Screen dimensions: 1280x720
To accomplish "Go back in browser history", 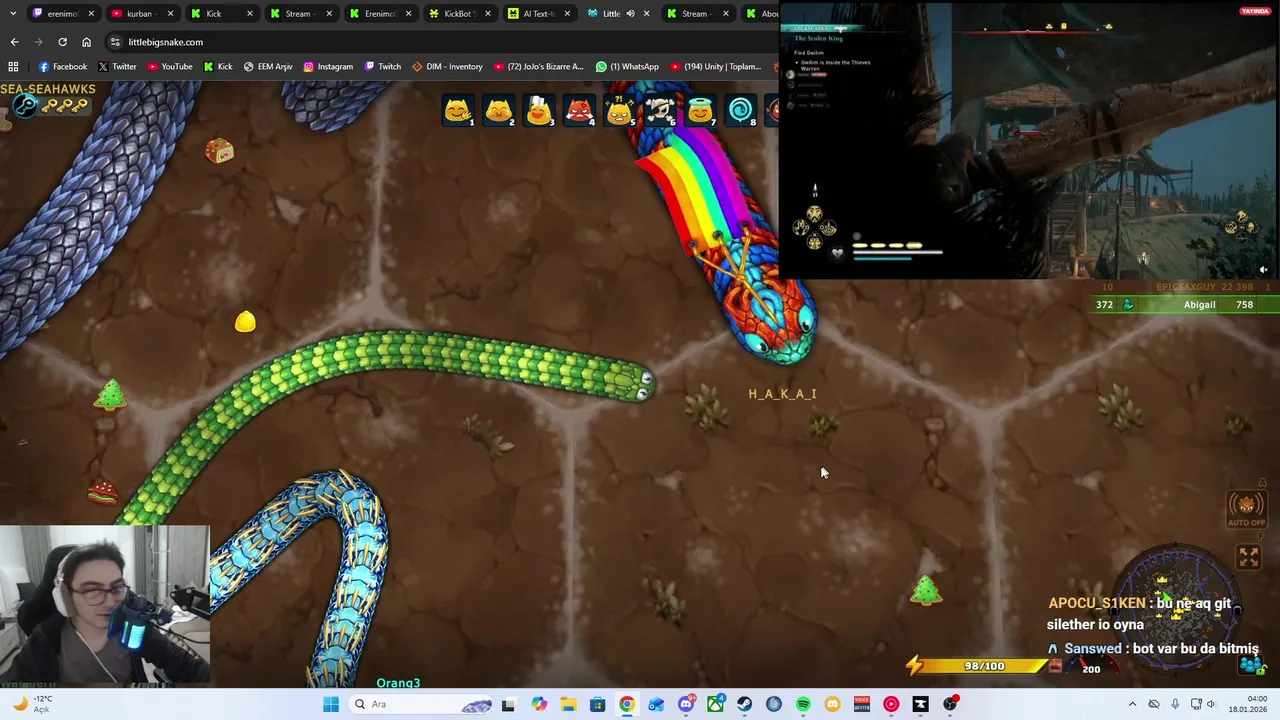I will (14, 42).
